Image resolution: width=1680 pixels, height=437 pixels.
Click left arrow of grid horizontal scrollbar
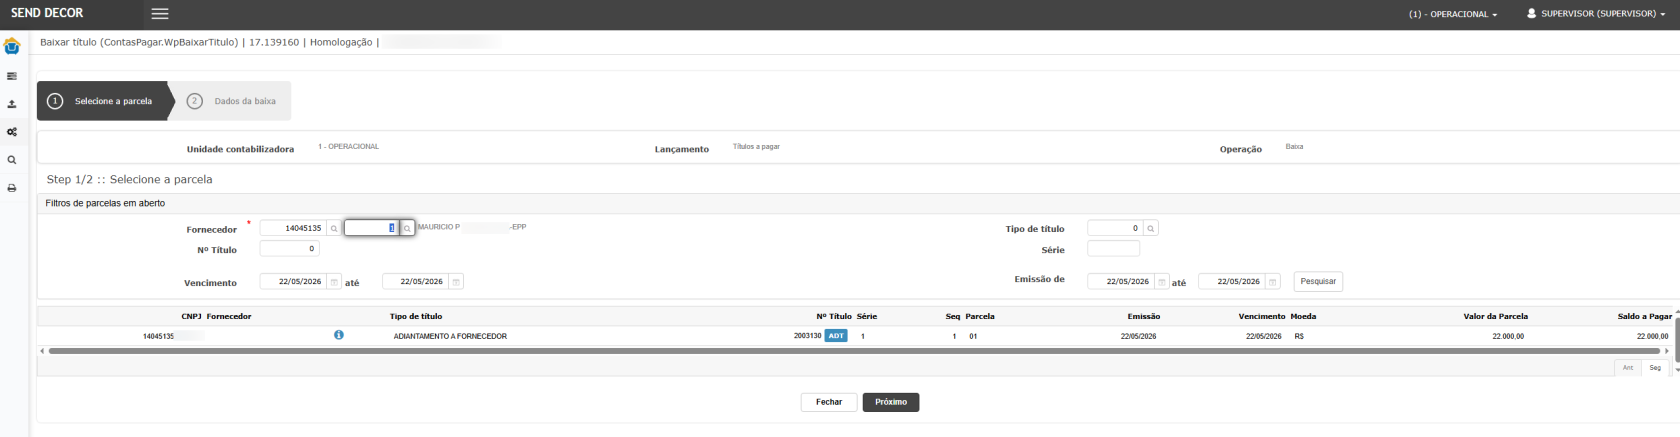coord(42,351)
